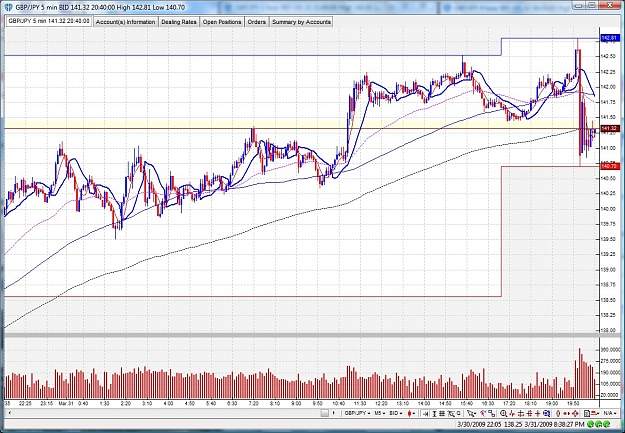Click the chart scrollbar left arrow
Image resolution: width=625 pixels, height=433 pixels.
pos(10,413)
